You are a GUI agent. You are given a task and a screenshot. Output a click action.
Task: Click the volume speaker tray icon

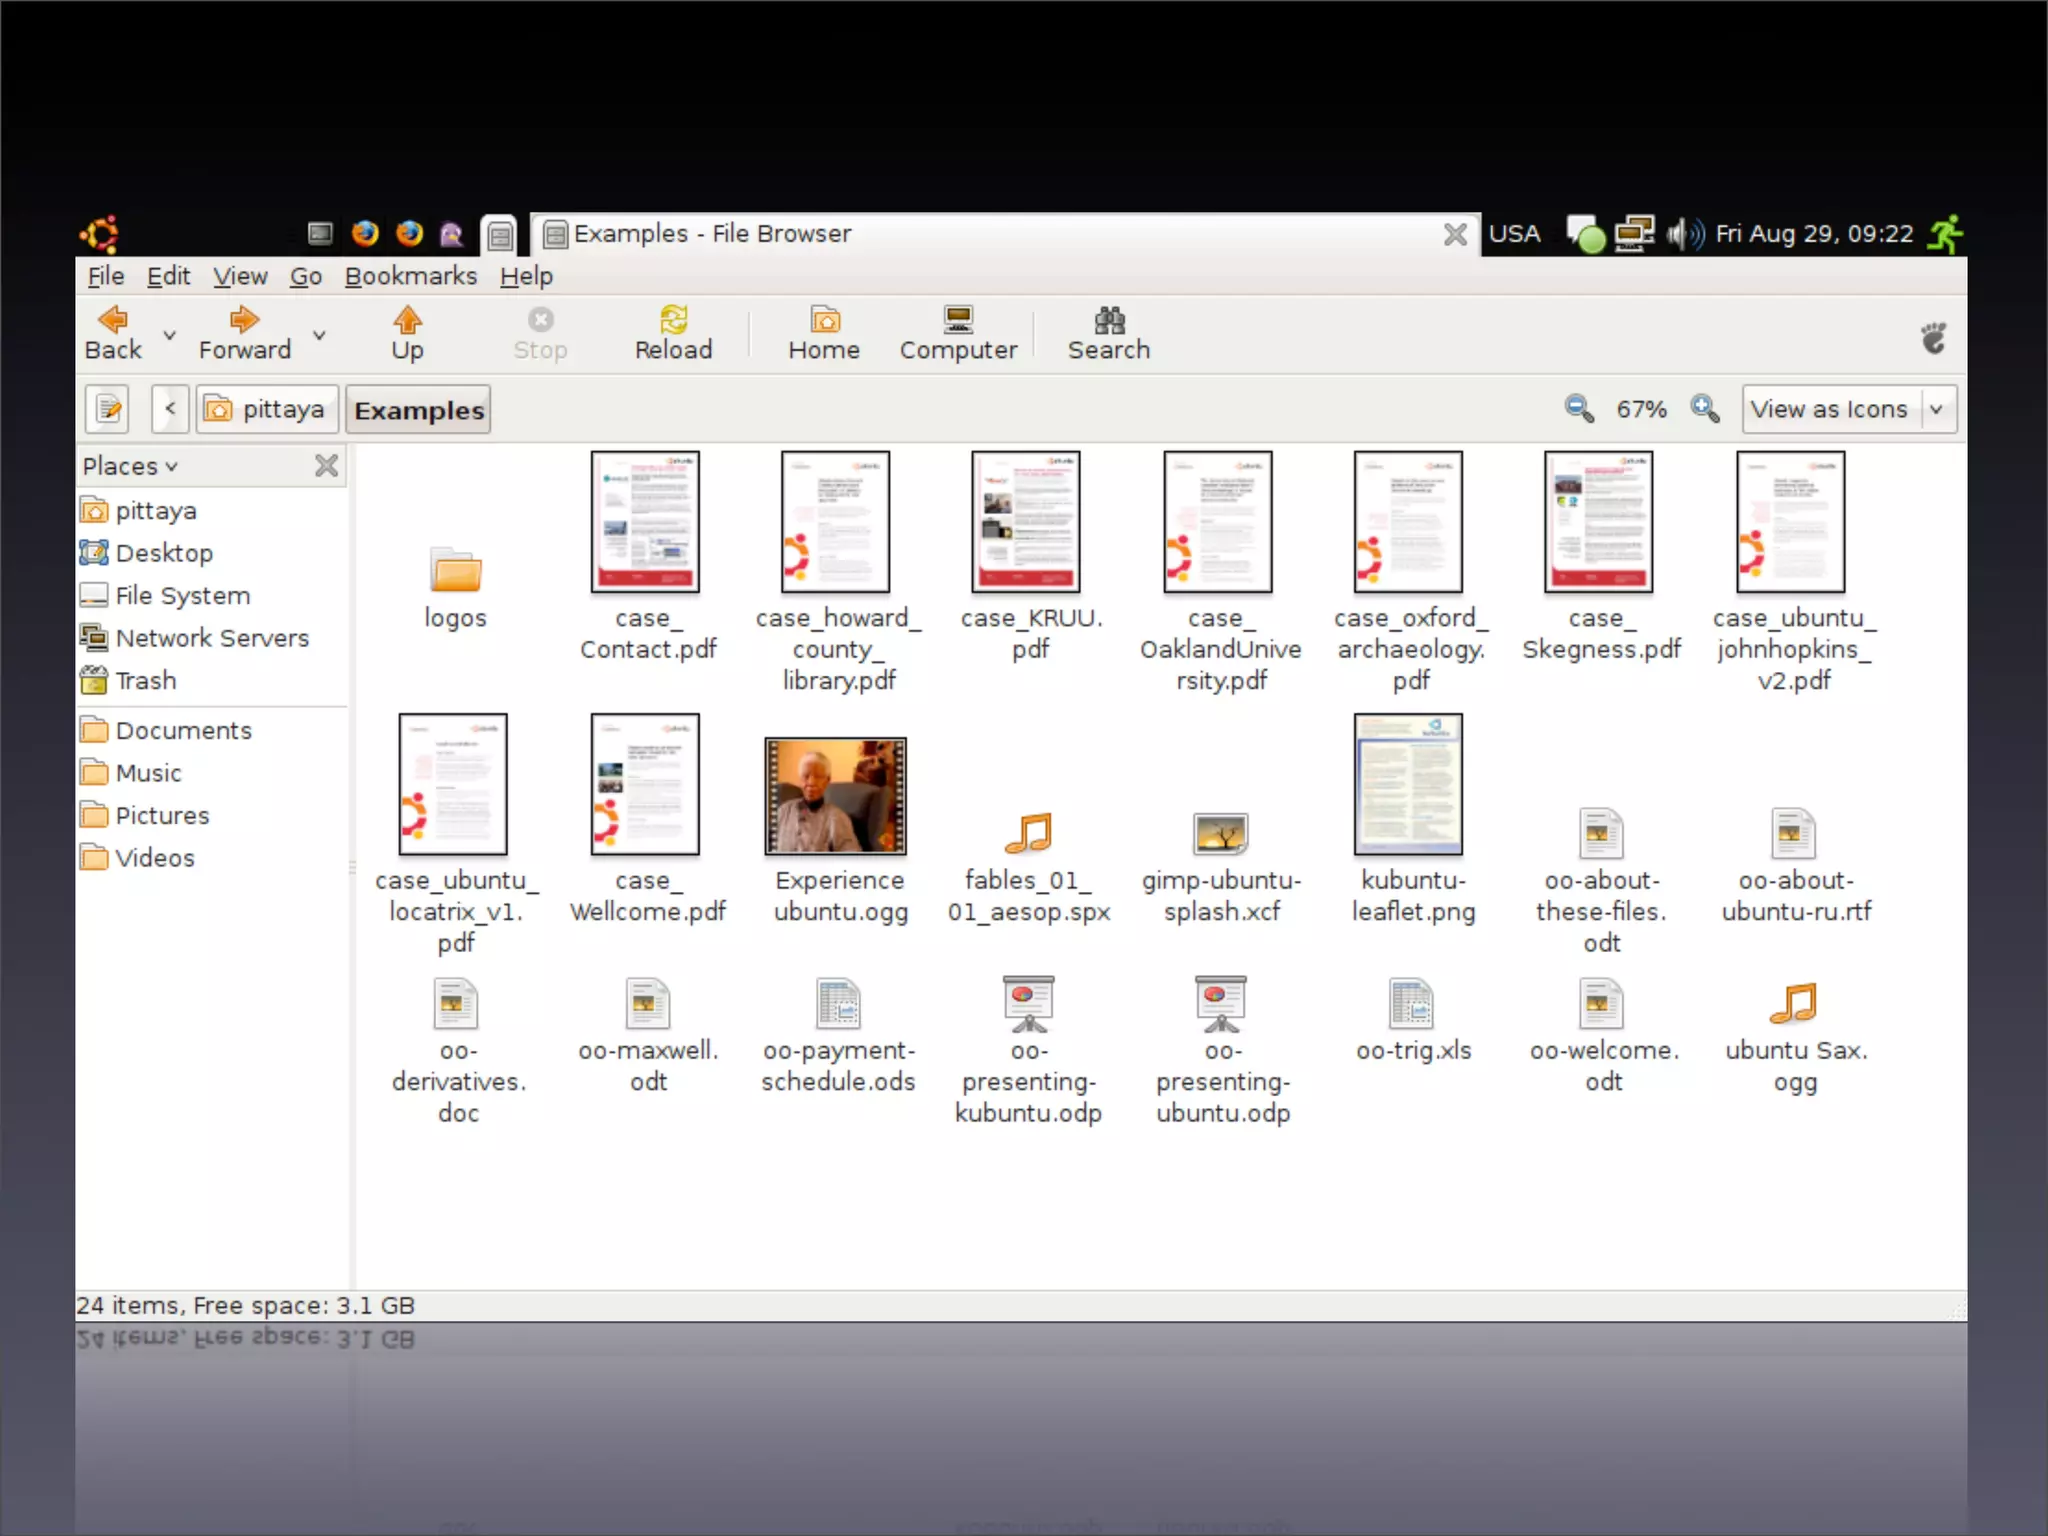click(x=1684, y=234)
